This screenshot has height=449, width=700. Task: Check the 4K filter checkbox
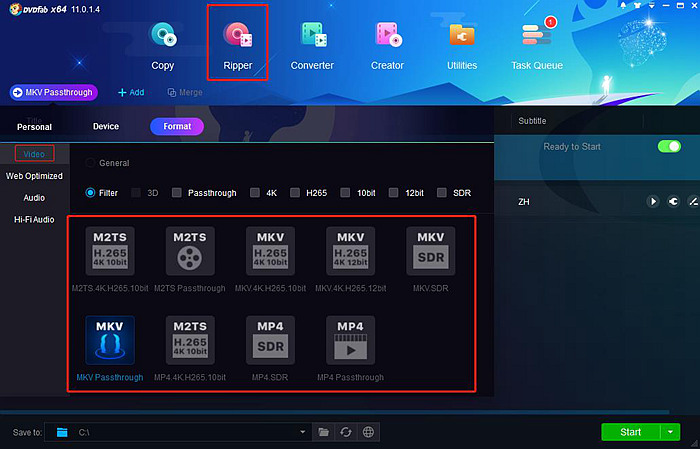click(255, 193)
